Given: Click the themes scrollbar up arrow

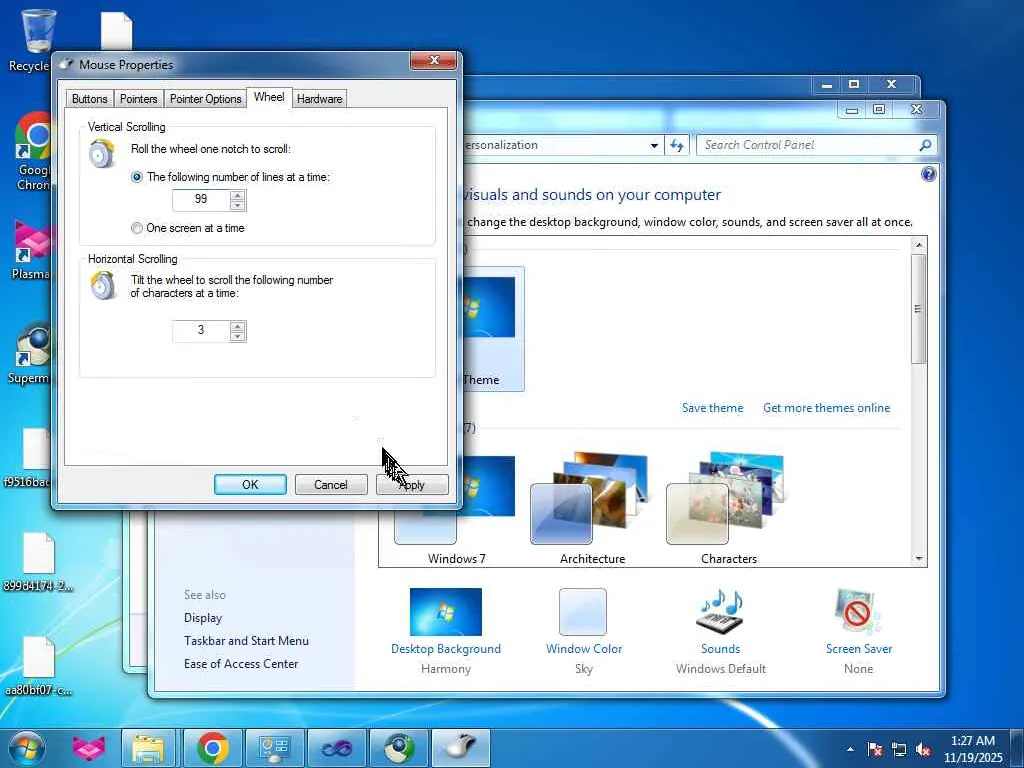Looking at the screenshot, I should click(918, 245).
